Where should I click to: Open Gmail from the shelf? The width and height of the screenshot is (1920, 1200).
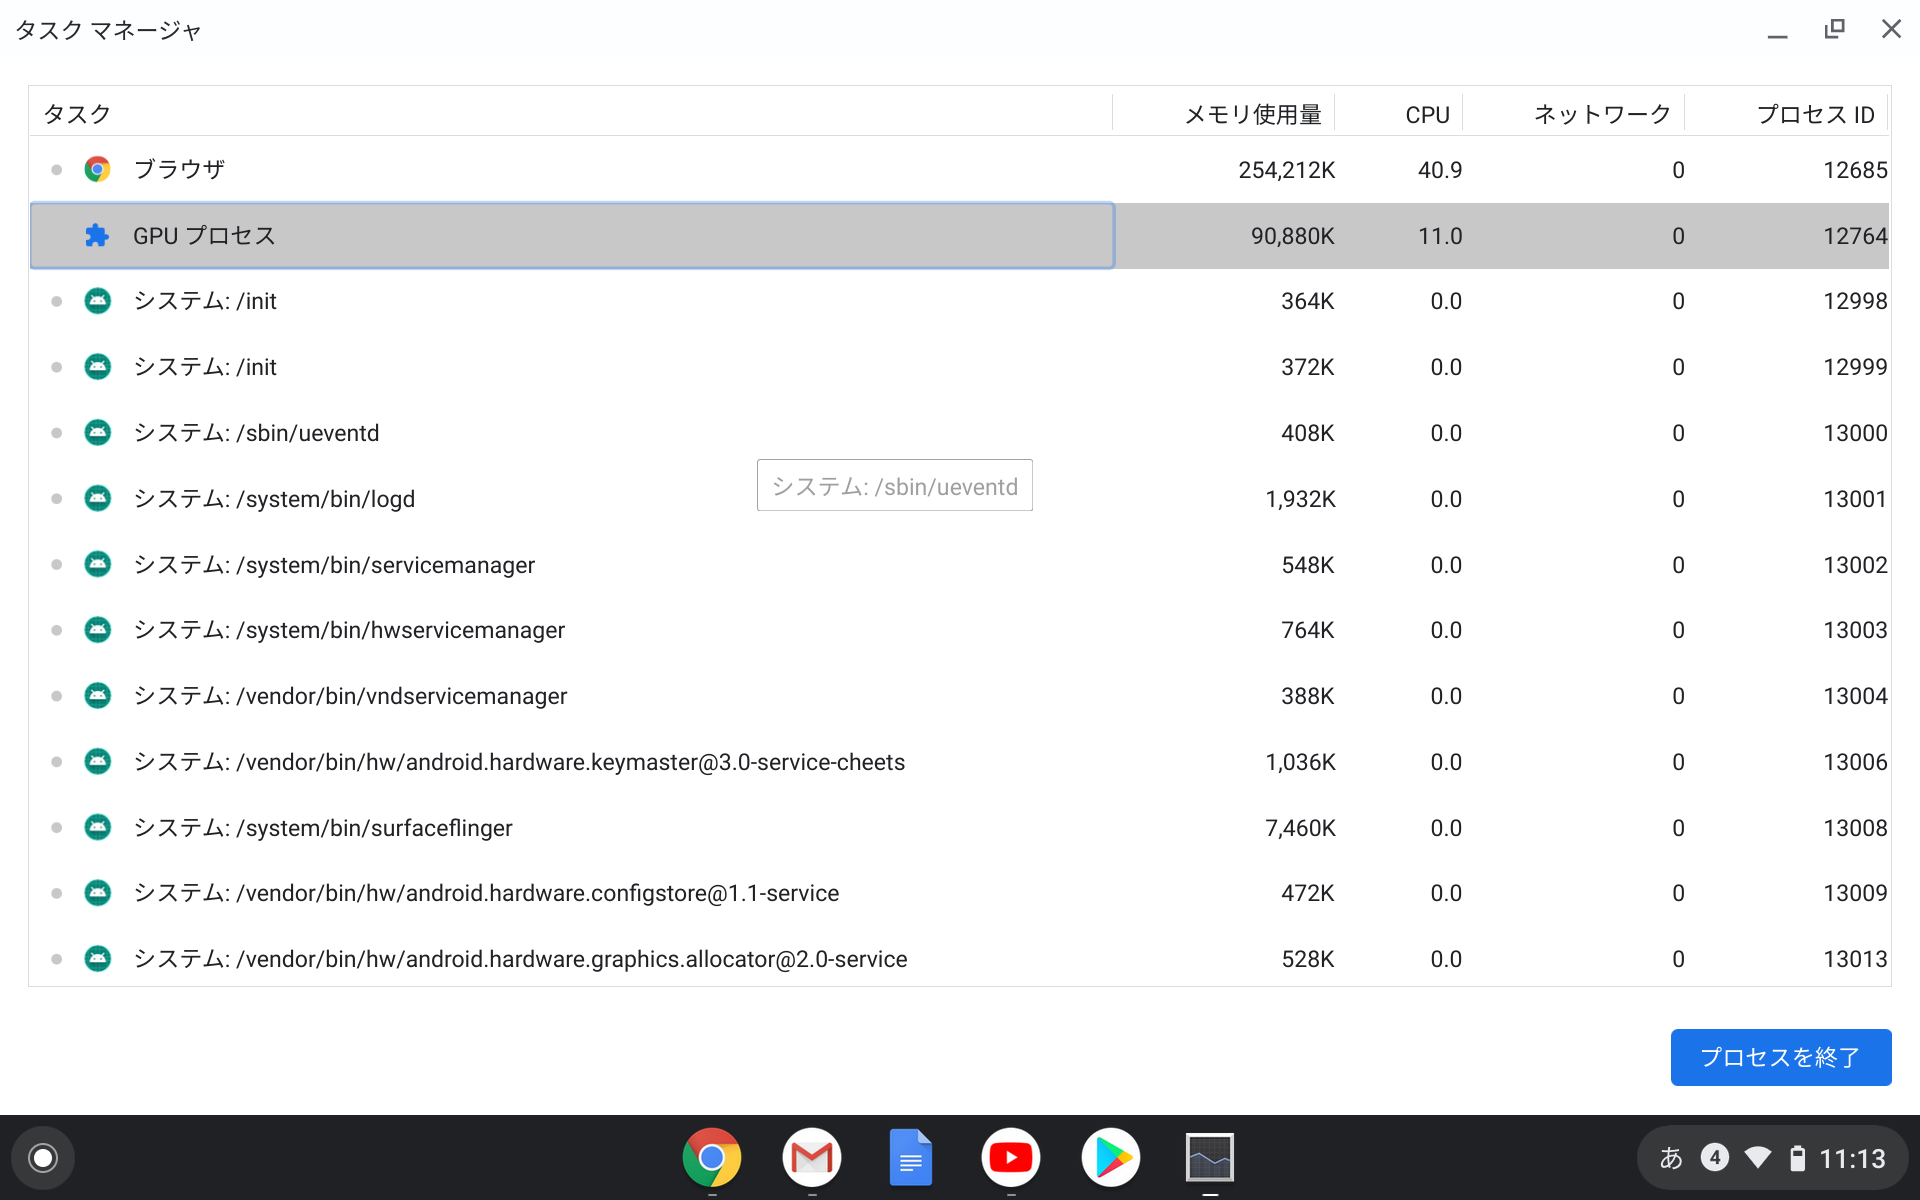point(811,1157)
